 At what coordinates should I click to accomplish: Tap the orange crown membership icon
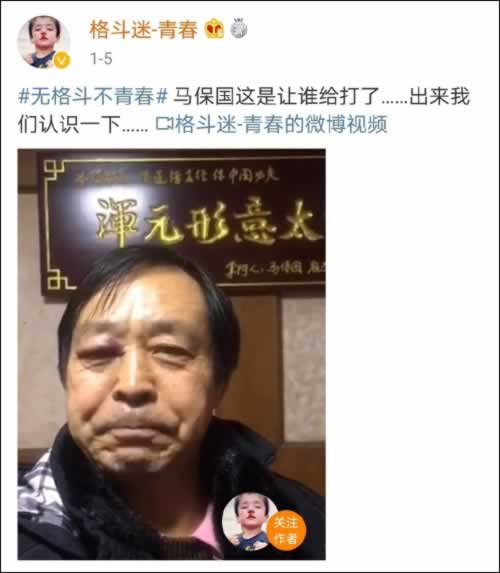[x=215, y=29]
